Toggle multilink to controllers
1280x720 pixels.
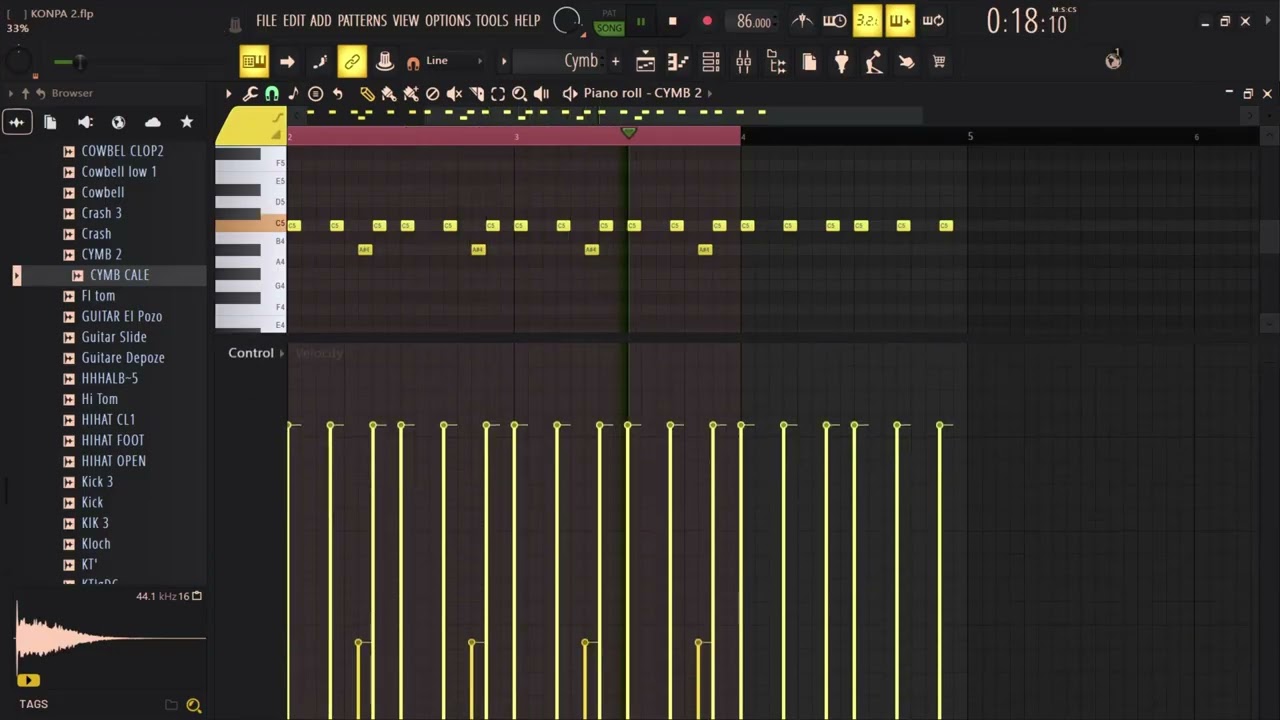352,62
